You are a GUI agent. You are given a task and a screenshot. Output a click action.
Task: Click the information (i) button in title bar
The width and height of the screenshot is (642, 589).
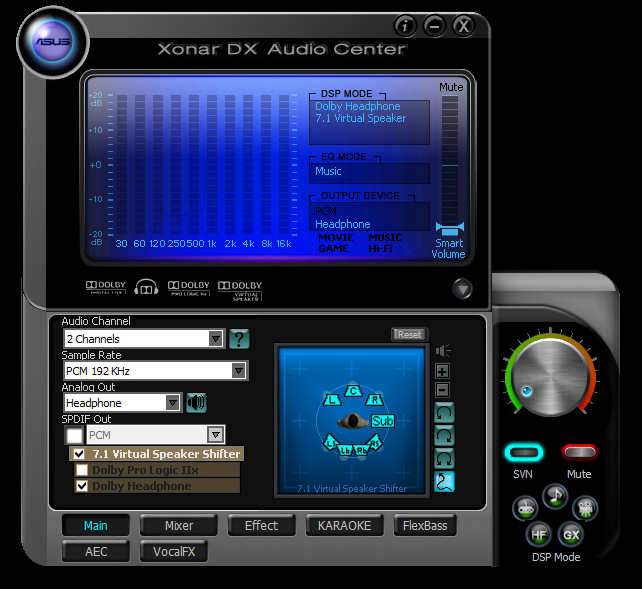point(406,27)
